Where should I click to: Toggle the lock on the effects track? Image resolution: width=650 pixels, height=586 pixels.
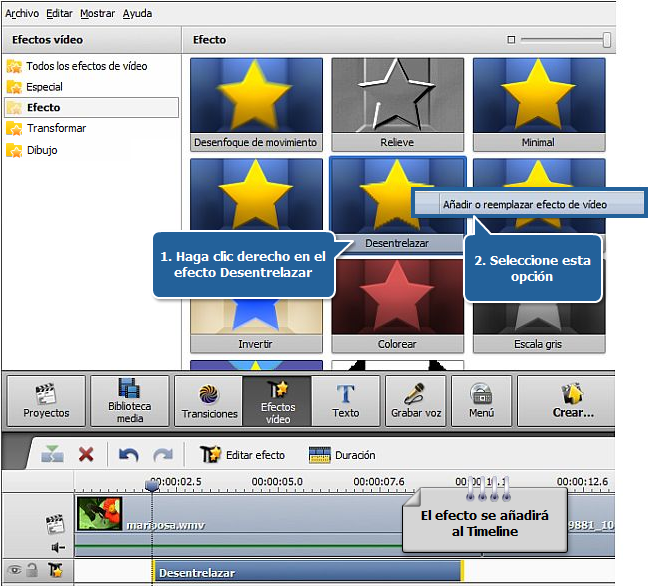pyautogui.click(x=32, y=571)
